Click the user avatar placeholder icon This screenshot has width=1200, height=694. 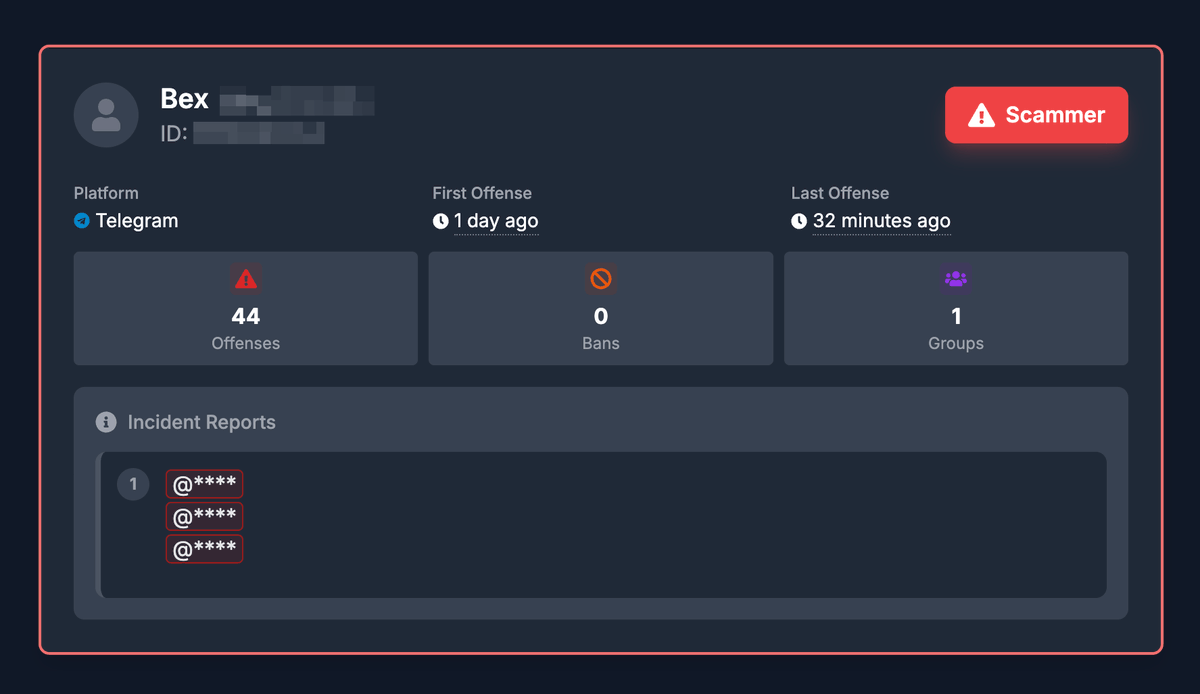[106, 115]
